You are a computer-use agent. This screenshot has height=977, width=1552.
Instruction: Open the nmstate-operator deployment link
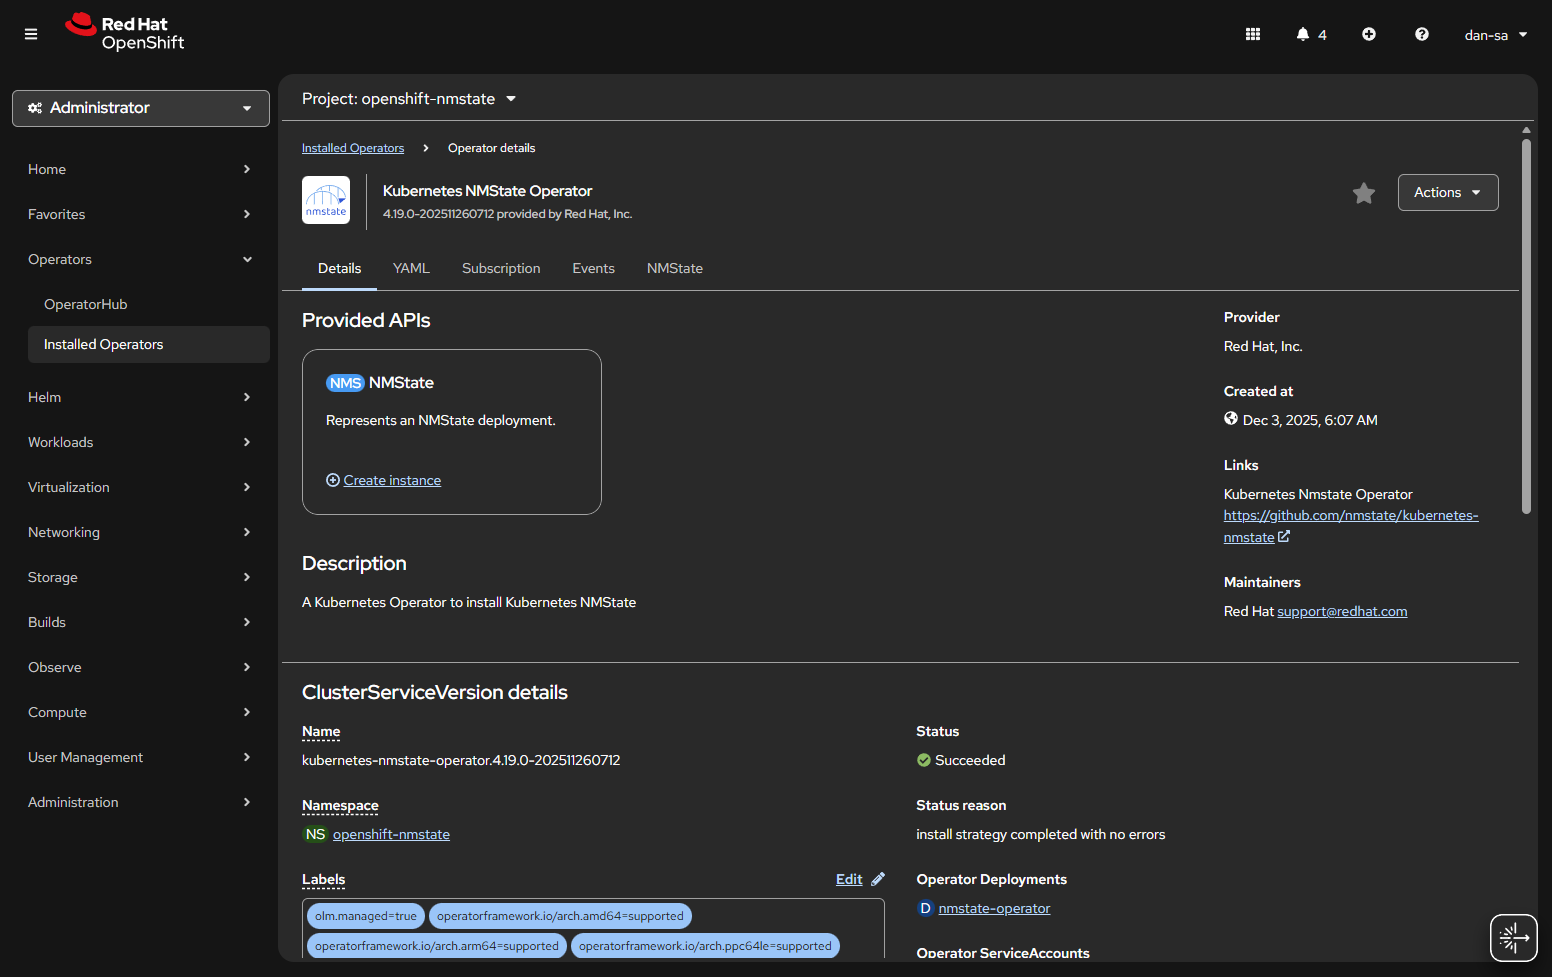pyautogui.click(x=994, y=908)
